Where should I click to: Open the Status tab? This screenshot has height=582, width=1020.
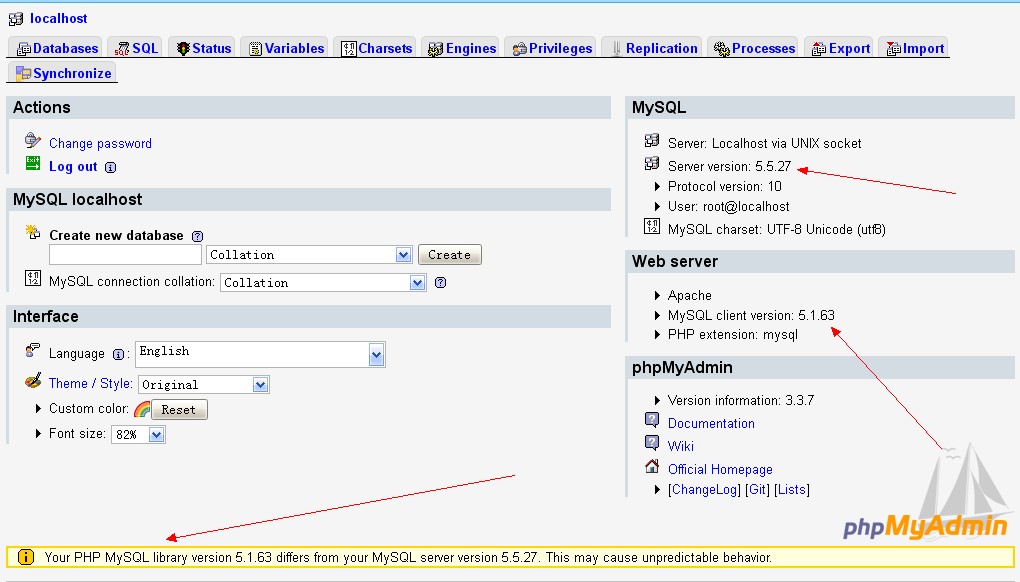[204, 48]
